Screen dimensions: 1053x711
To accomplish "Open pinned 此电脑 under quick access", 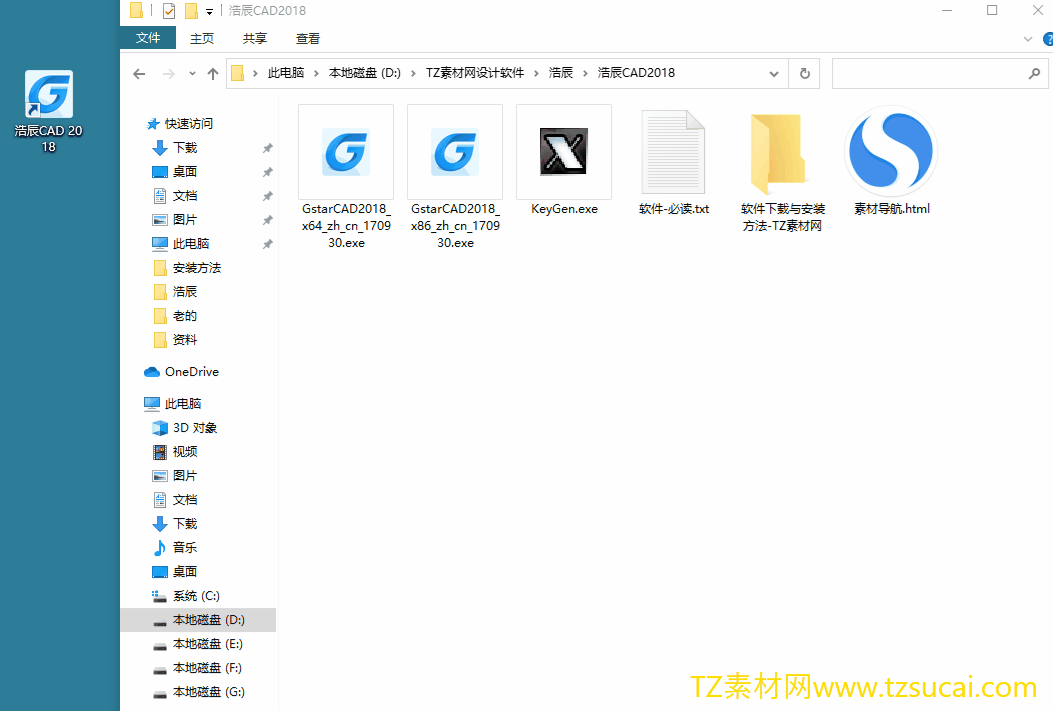I will tap(181, 244).
